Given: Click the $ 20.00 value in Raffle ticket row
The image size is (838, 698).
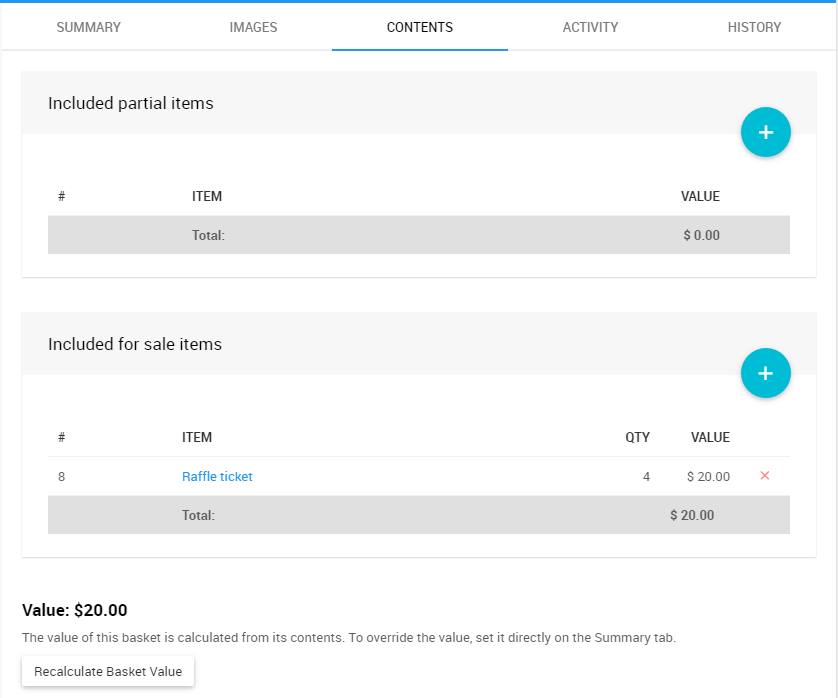Looking at the screenshot, I should 708,477.
